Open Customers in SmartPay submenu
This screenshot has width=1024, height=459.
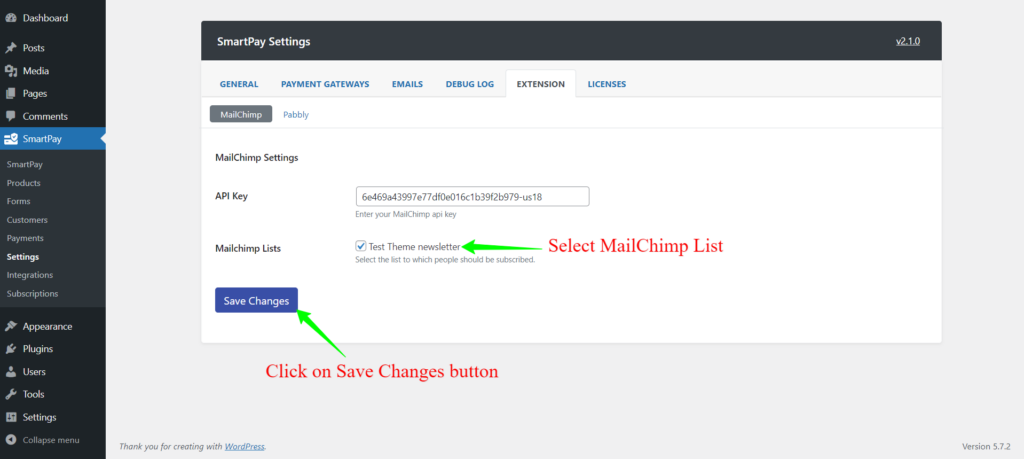click(x=27, y=220)
